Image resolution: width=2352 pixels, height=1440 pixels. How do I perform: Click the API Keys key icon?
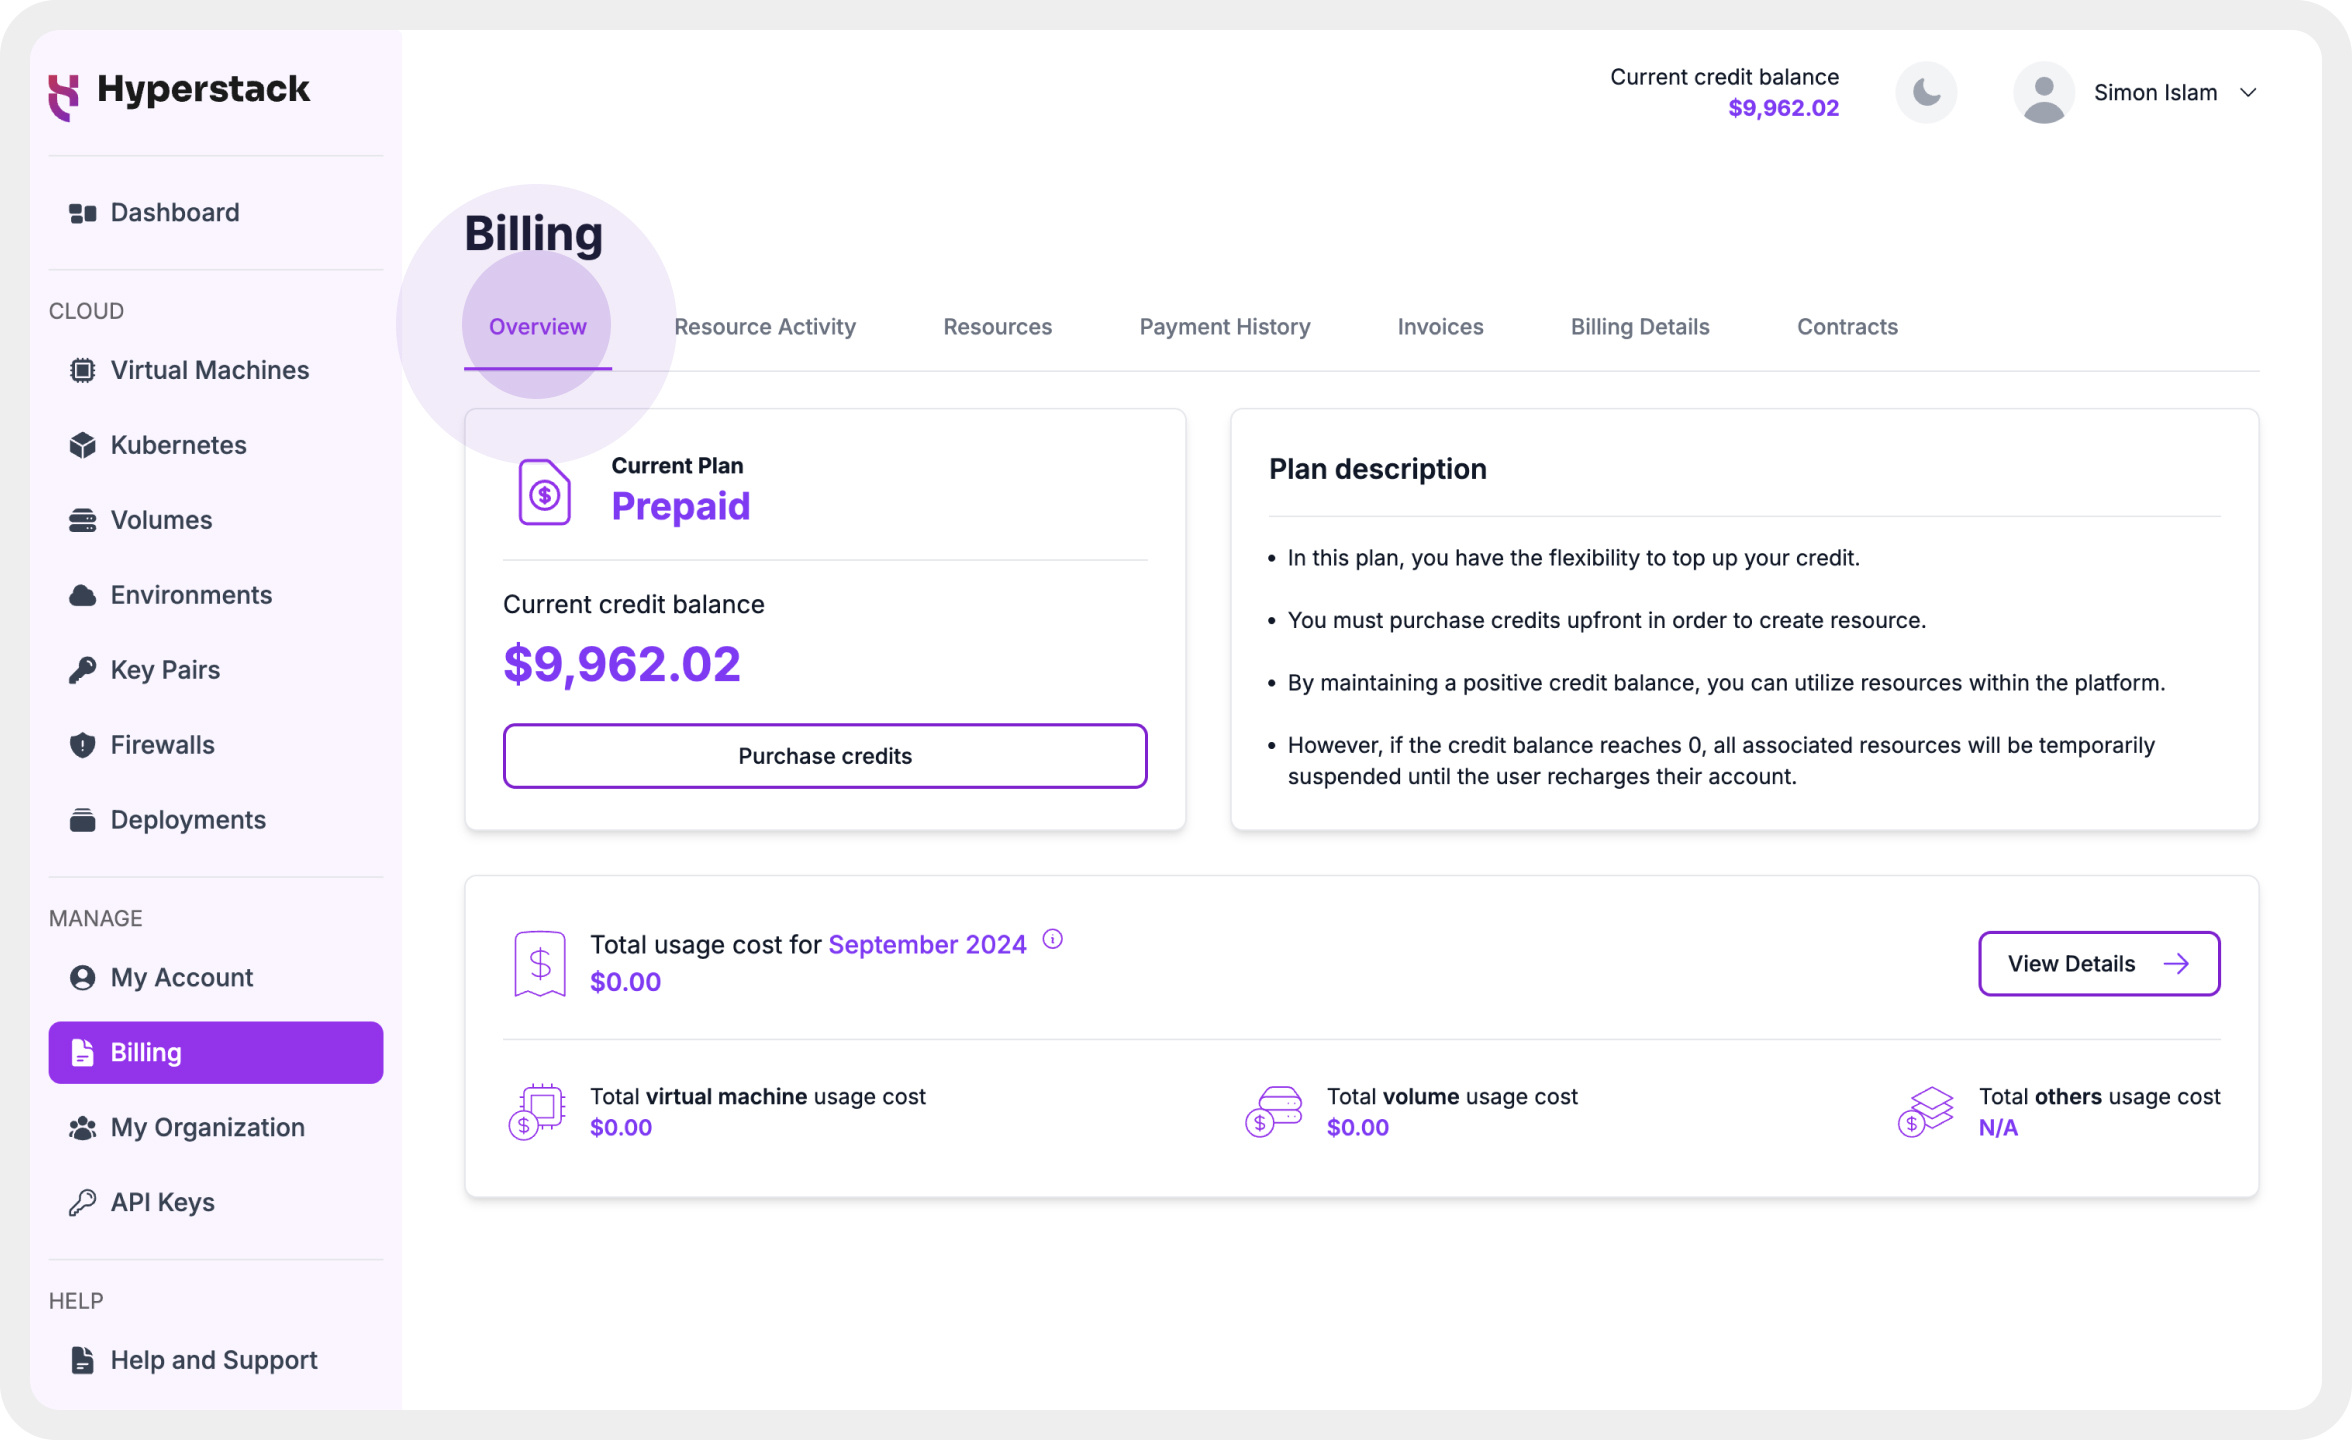(82, 1202)
